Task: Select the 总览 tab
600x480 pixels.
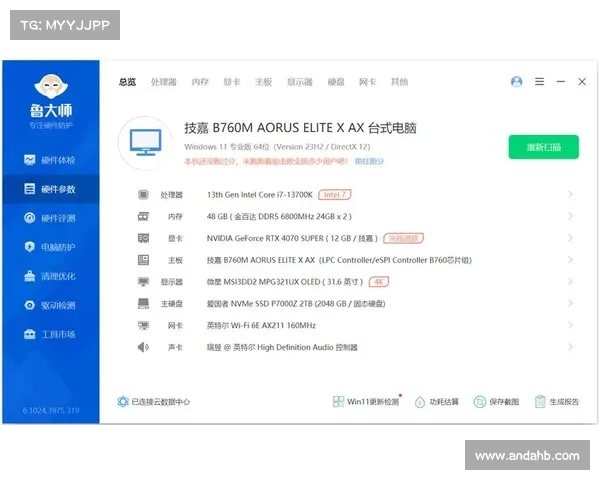Action: (127, 82)
